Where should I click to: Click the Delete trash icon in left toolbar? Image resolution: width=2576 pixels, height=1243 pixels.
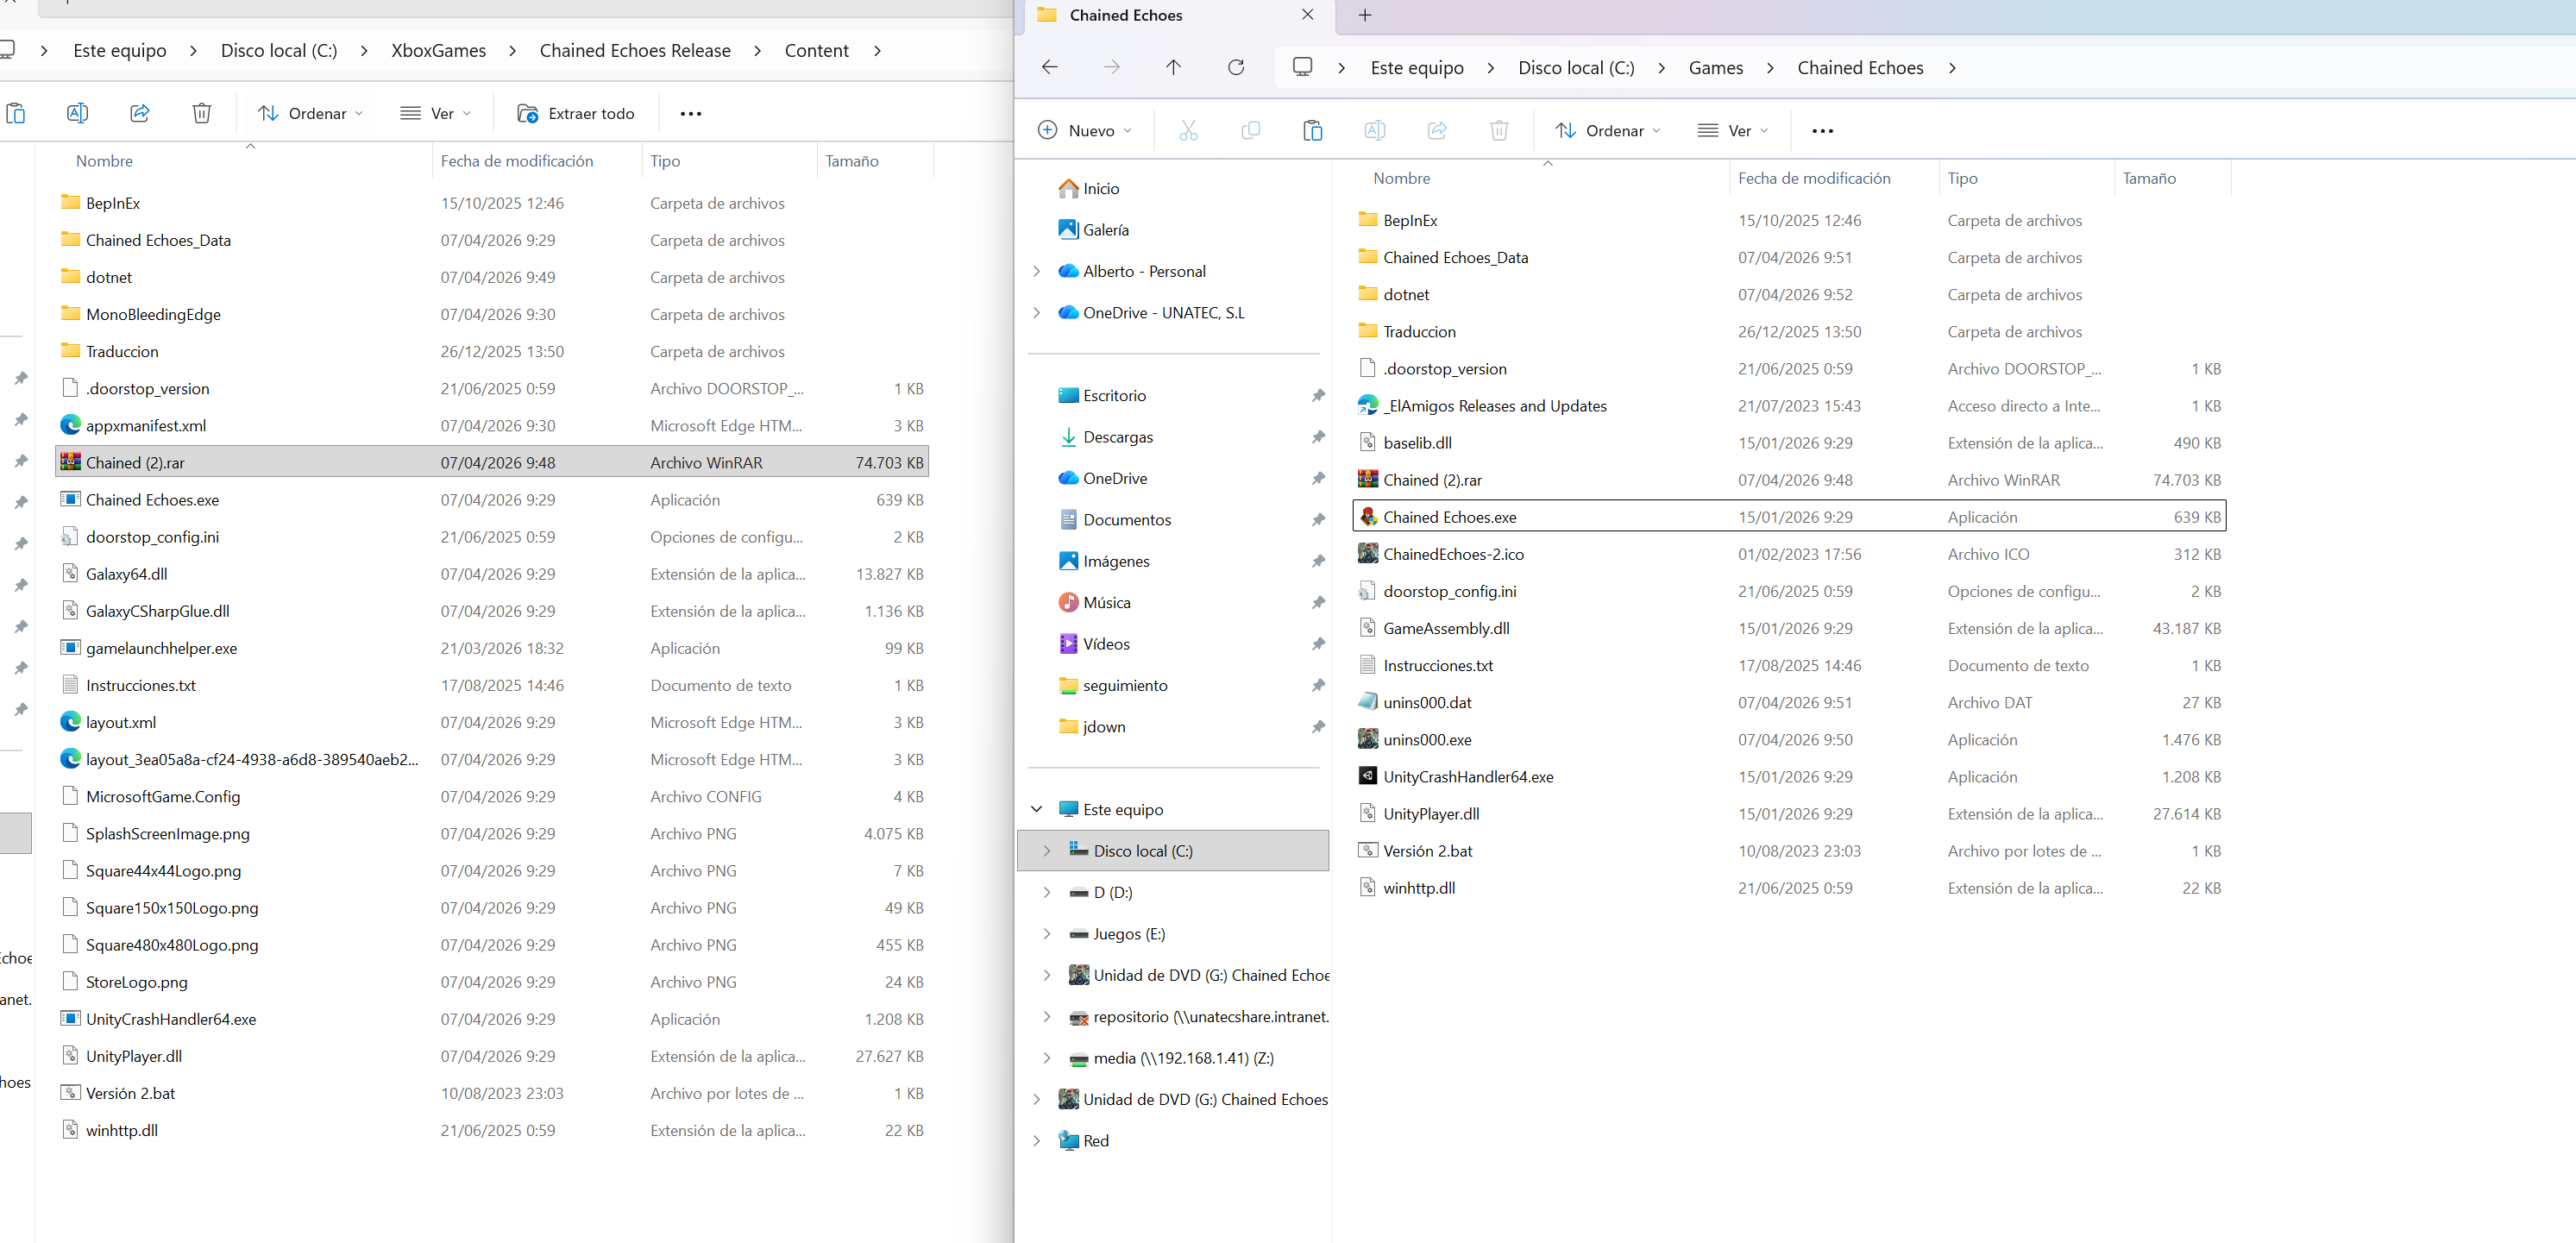pos(201,113)
